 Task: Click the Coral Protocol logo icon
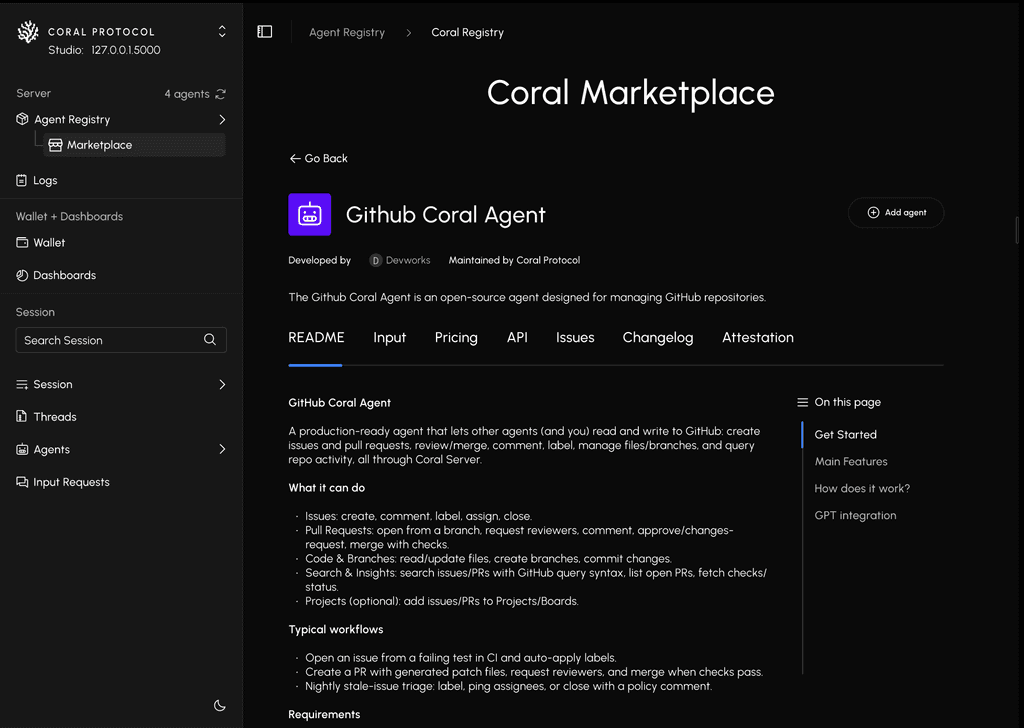pos(27,30)
